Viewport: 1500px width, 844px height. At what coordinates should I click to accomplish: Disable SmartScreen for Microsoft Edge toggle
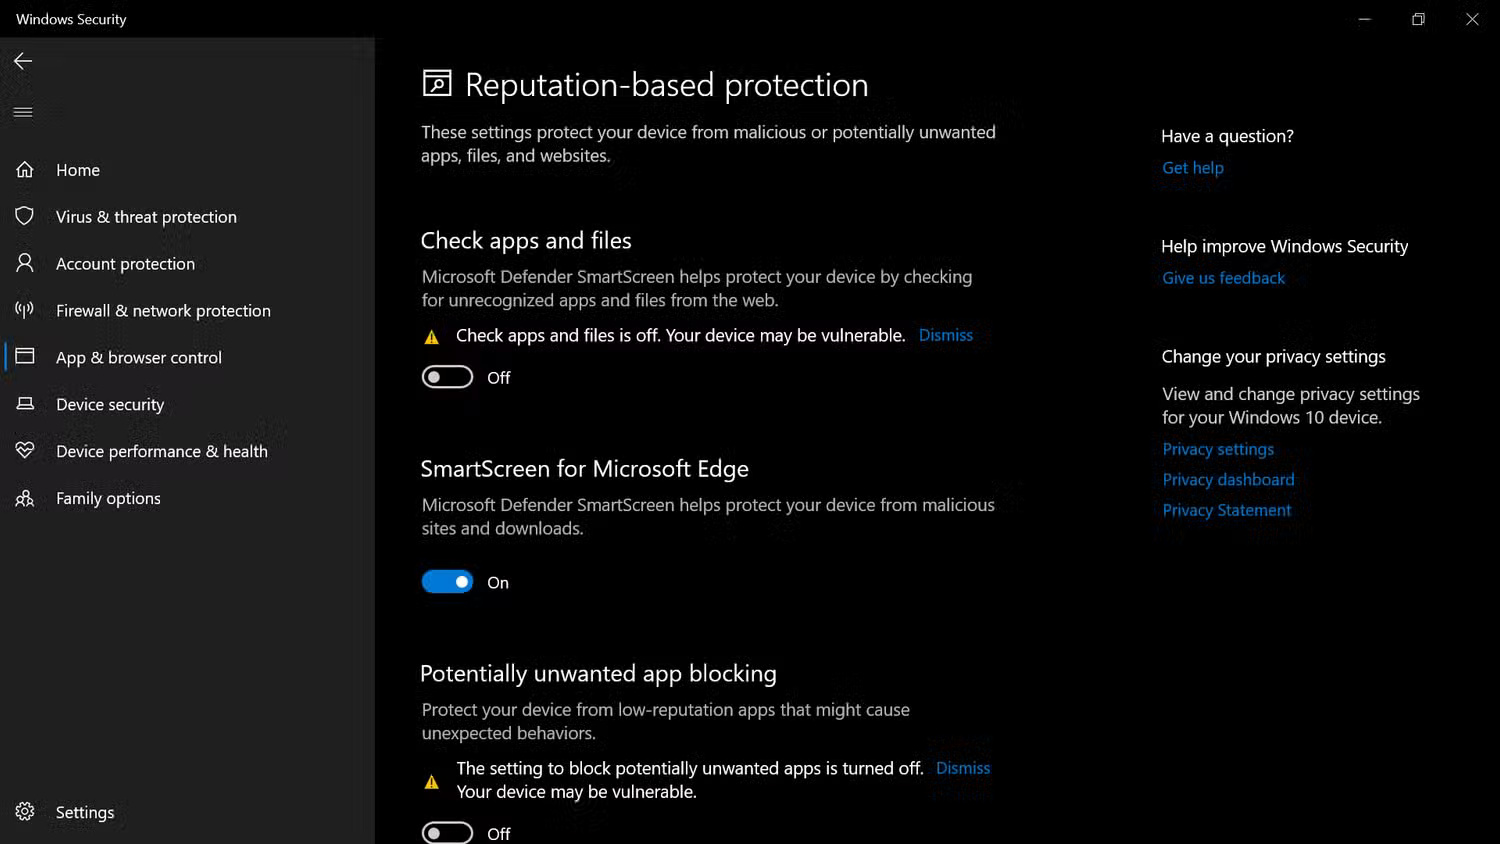447,582
